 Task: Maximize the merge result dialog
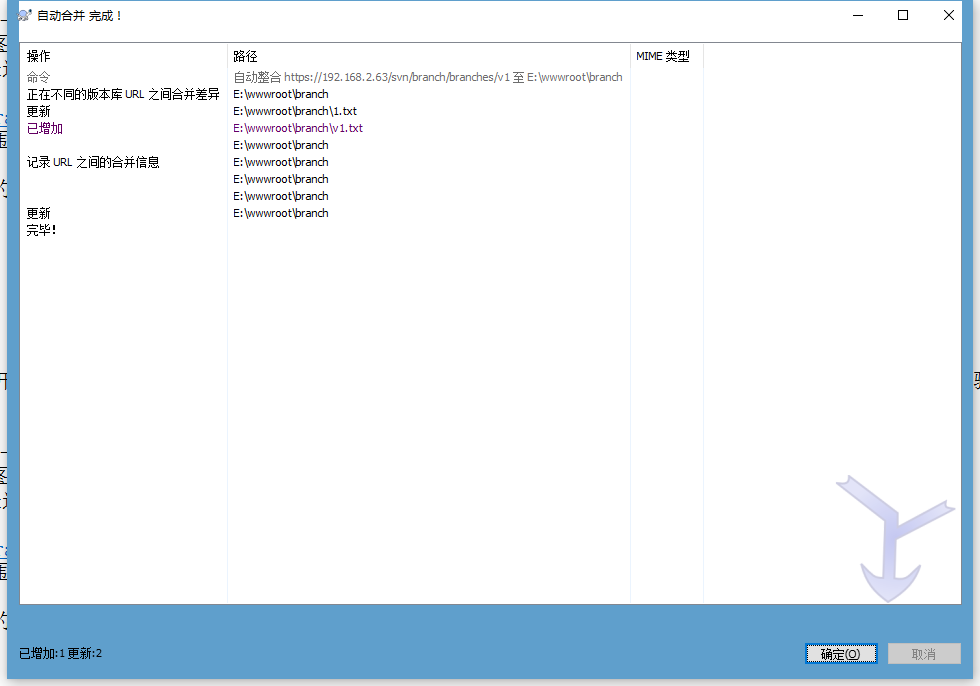903,15
